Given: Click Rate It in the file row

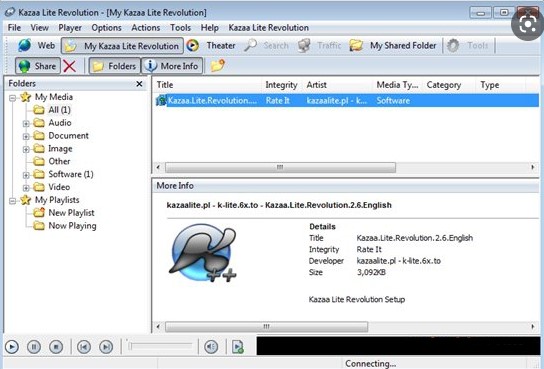Looking at the screenshot, I should tap(278, 101).
